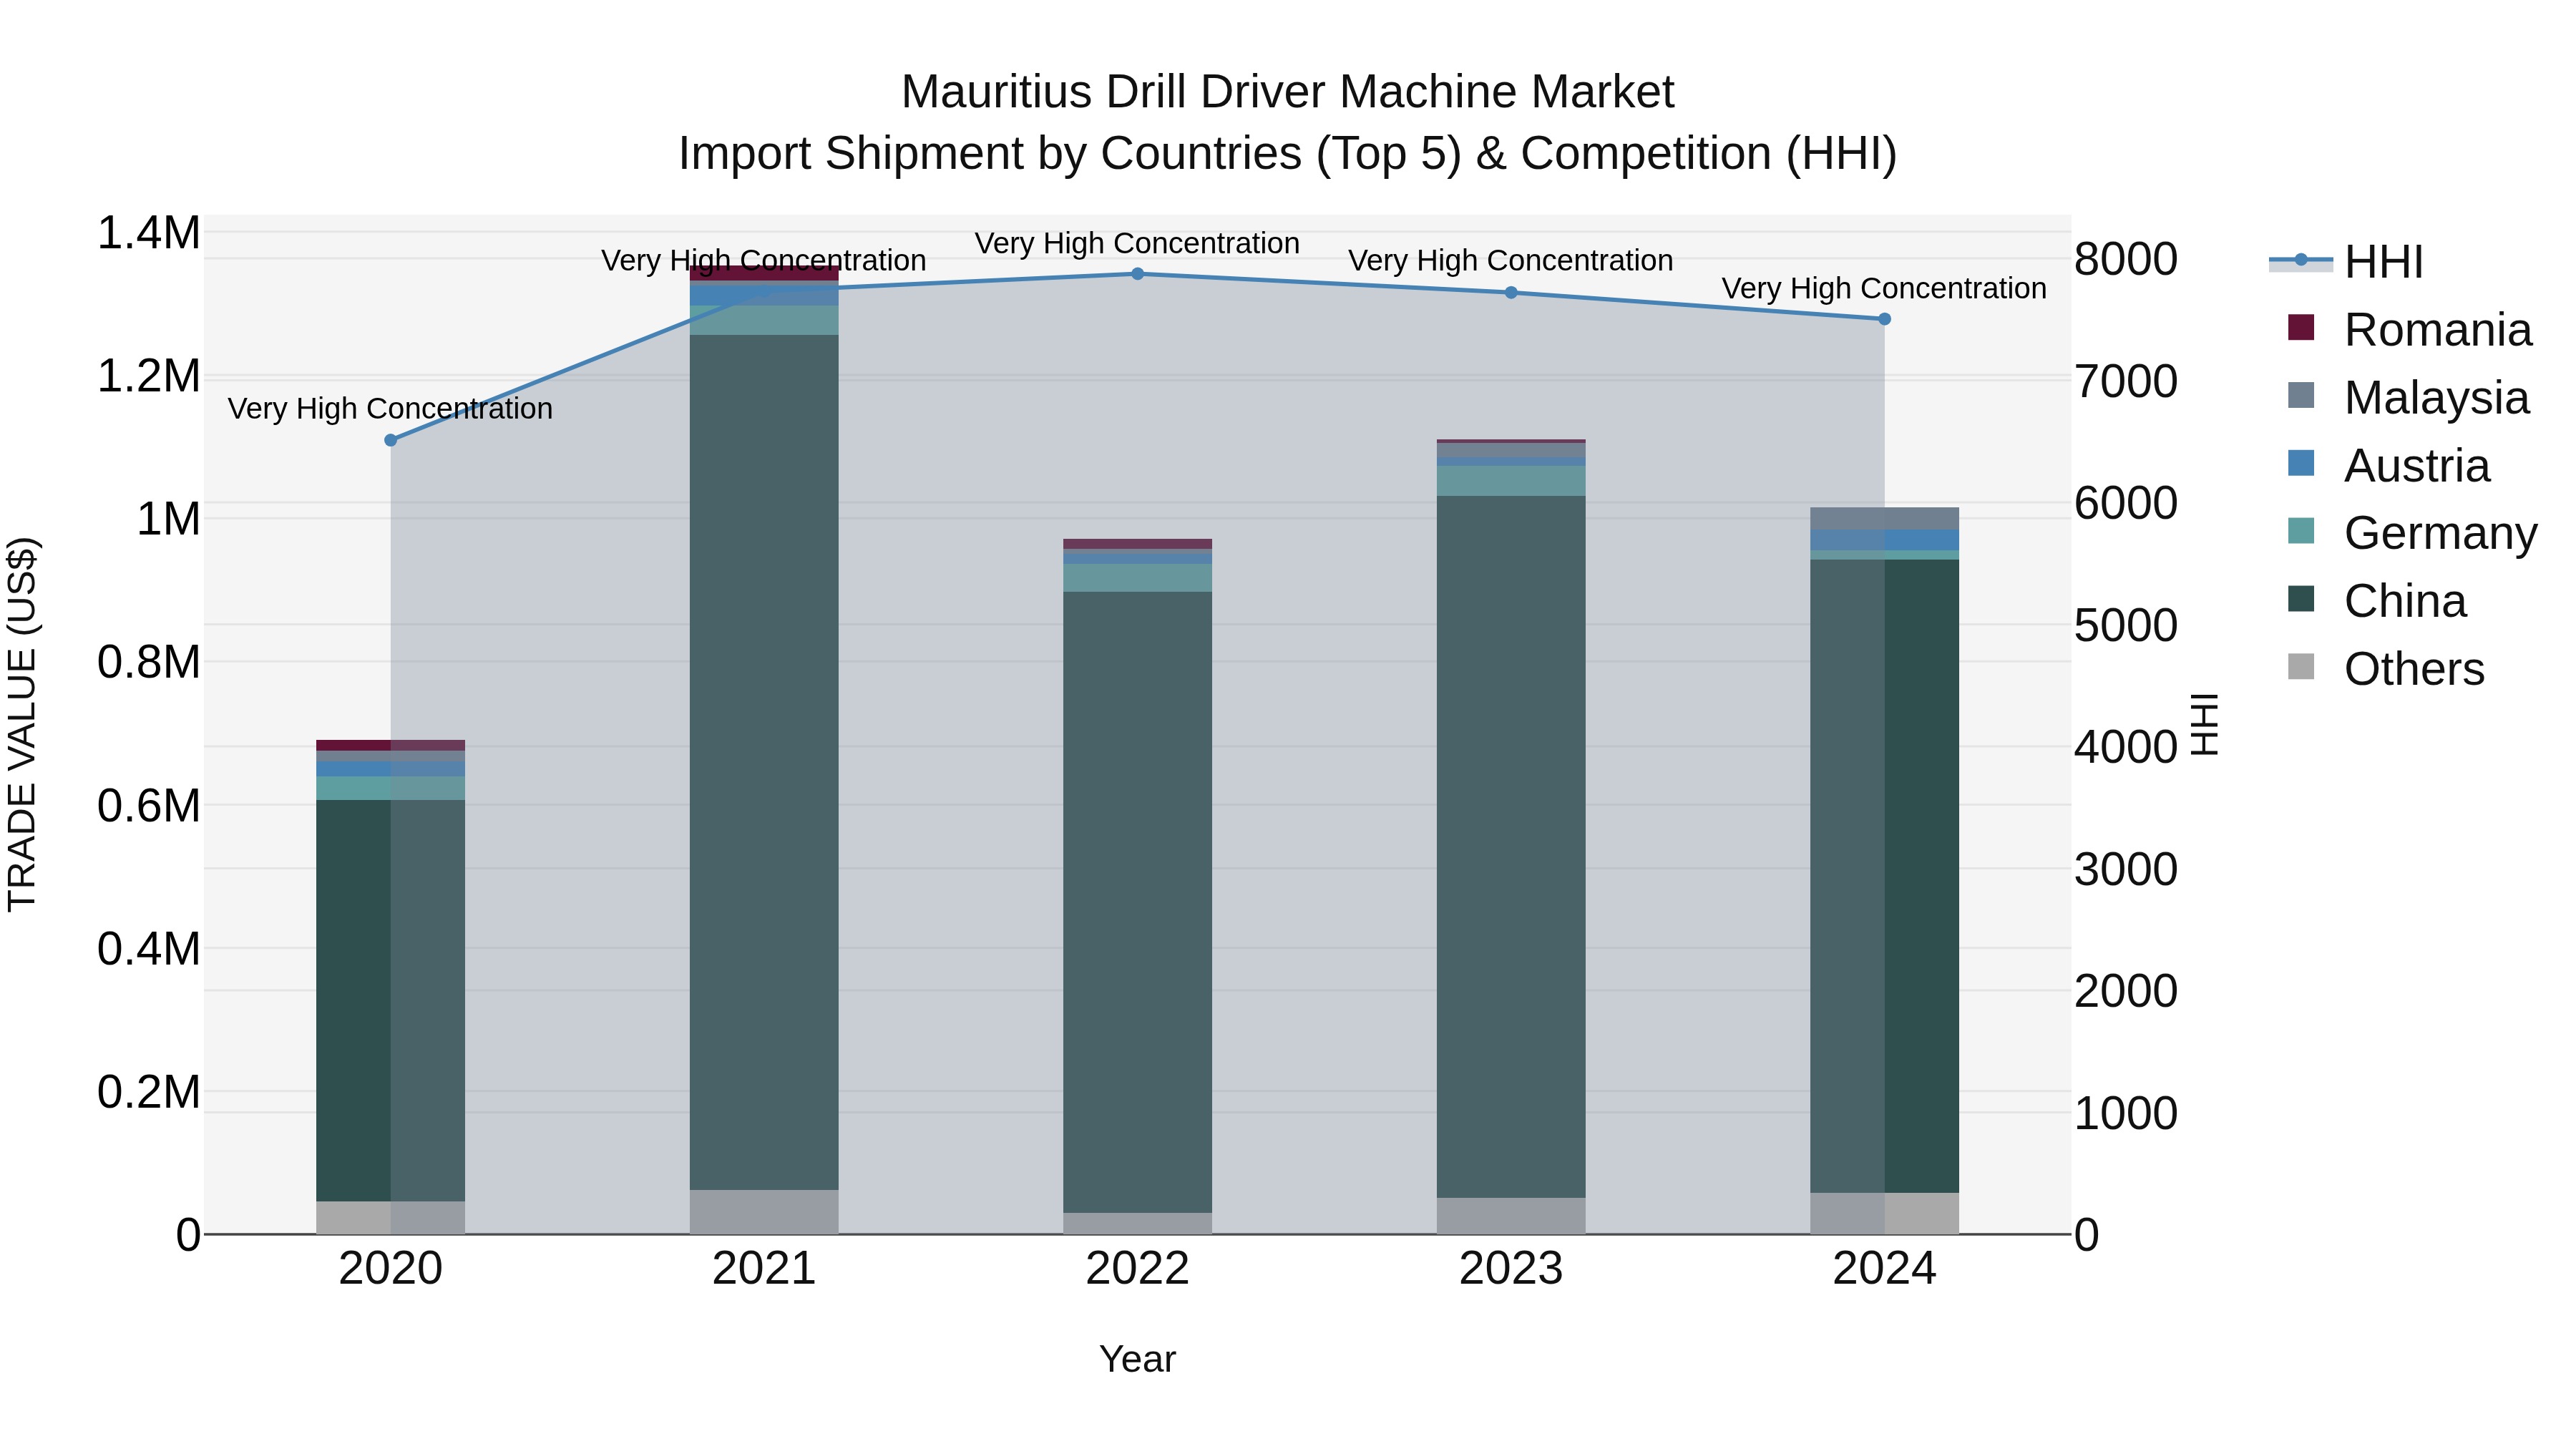
Task: Click the China segment of 2022 bar
Action: 1138,902
